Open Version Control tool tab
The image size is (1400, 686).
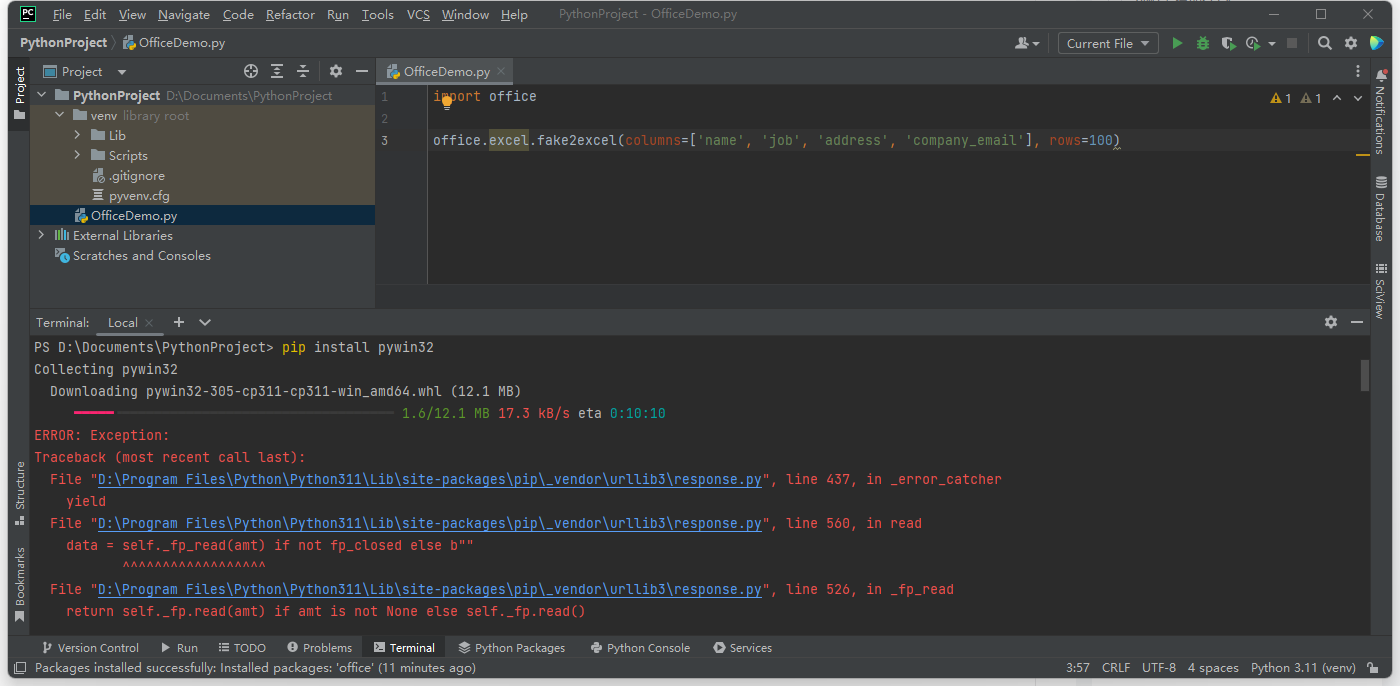[x=89, y=648]
